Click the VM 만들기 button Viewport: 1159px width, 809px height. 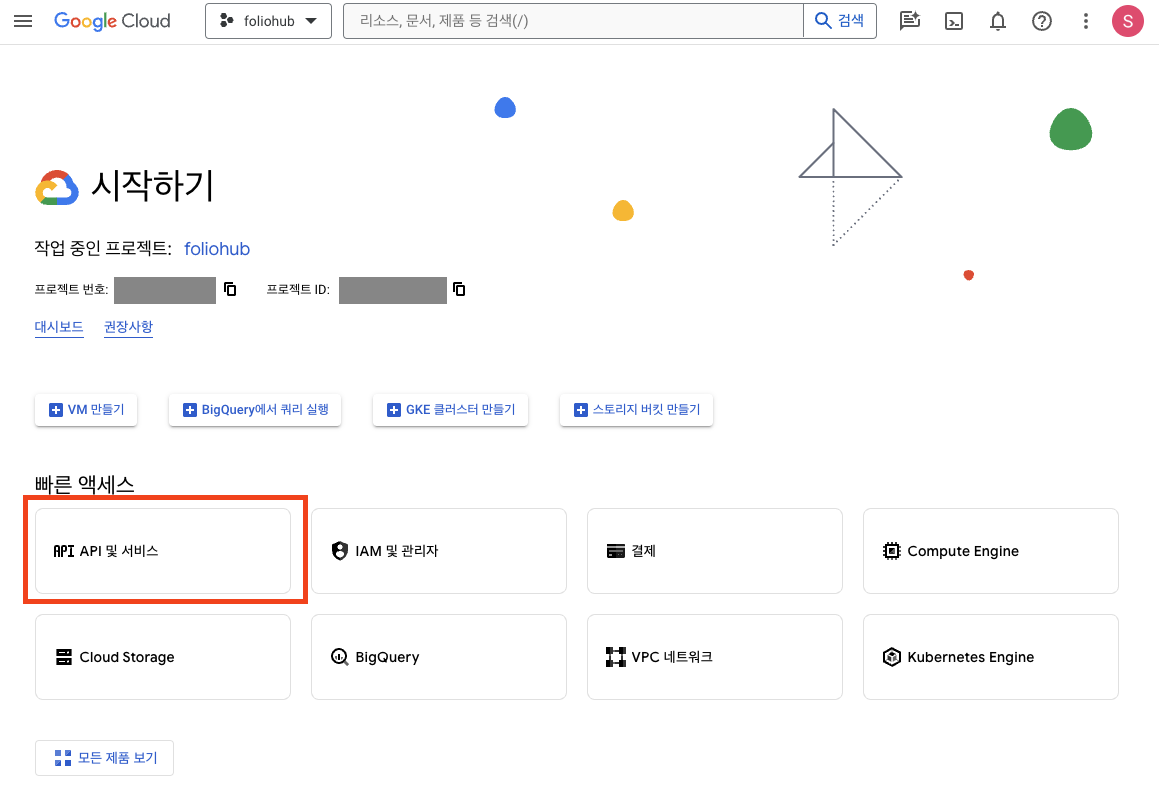coord(86,410)
